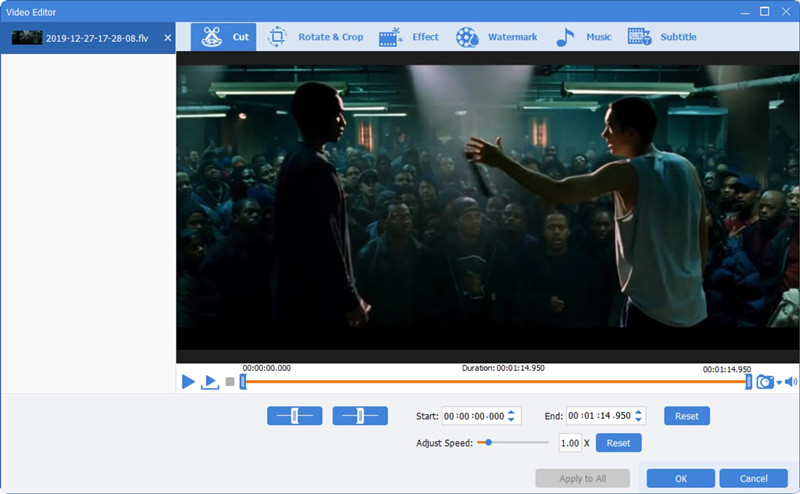The image size is (800, 494).
Task: Click the video preview frame
Action: pos(488,207)
